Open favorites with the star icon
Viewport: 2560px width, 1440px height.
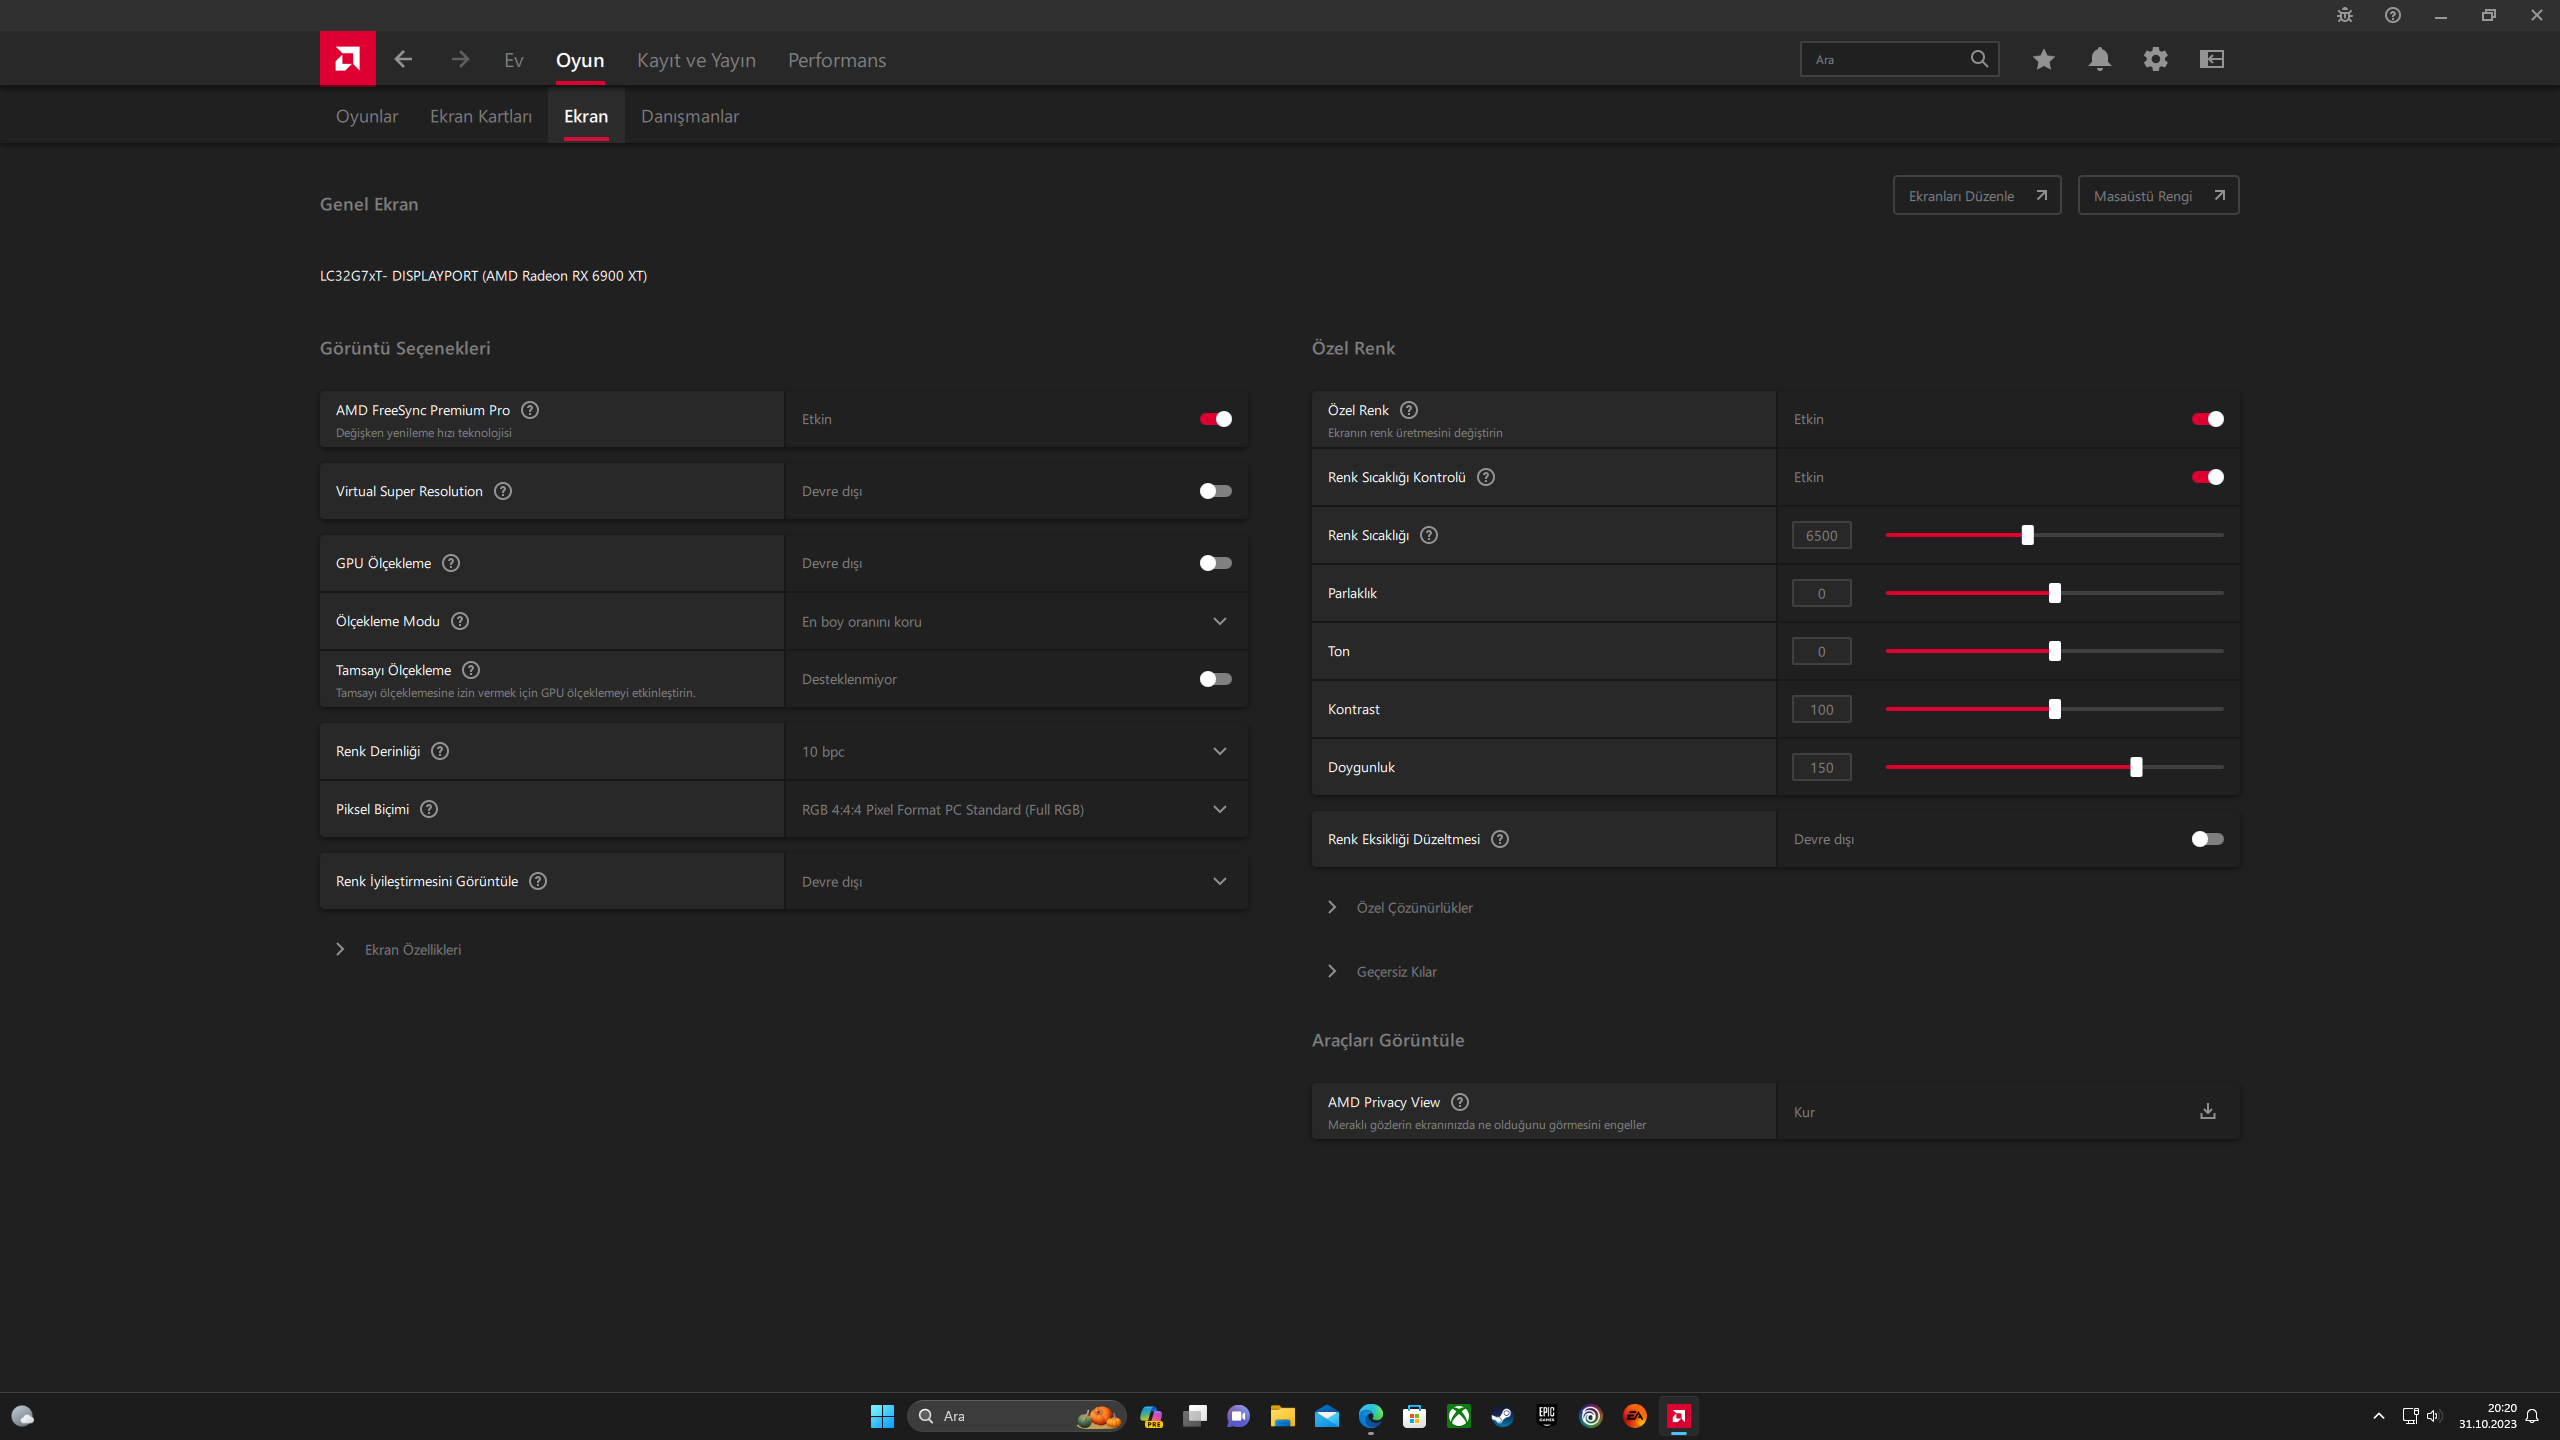pyautogui.click(x=2044, y=59)
